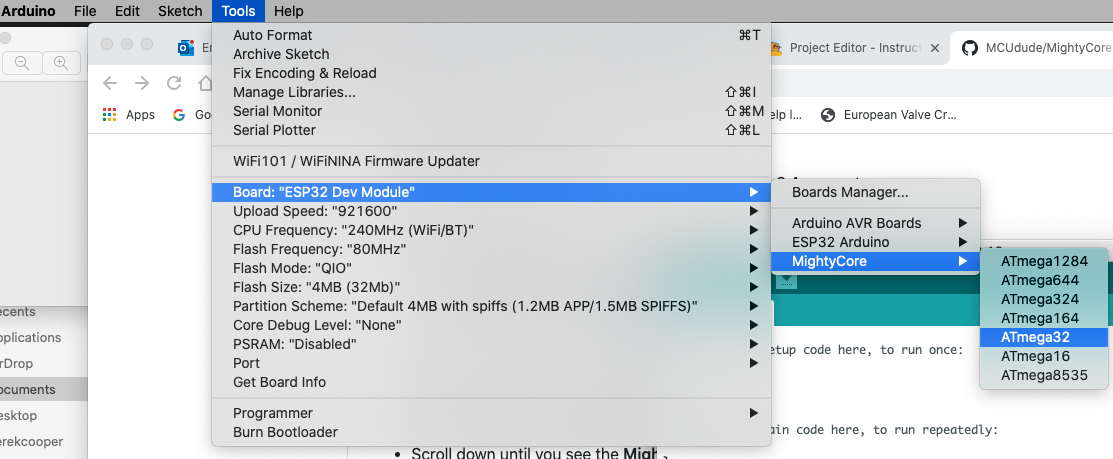Open Documents in the Finder sidebar

click(x=43, y=389)
